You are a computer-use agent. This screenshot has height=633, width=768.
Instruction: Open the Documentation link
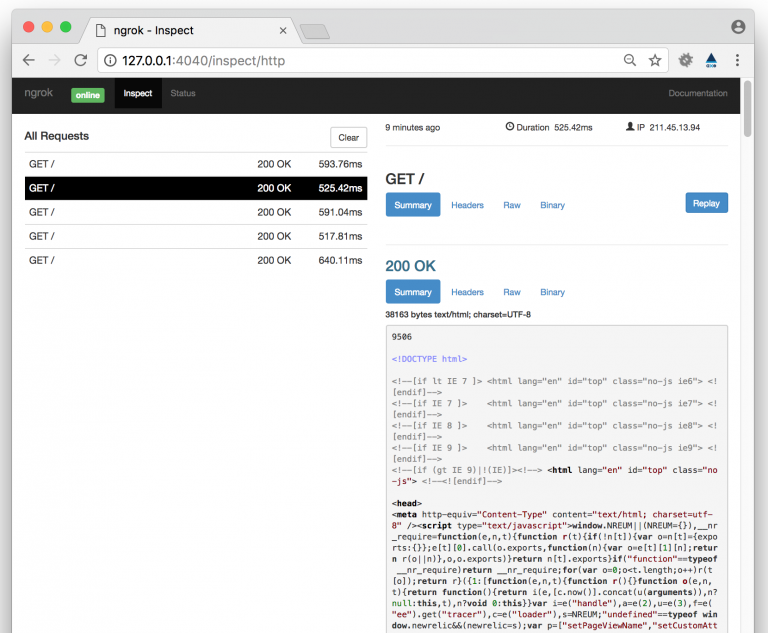point(698,94)
